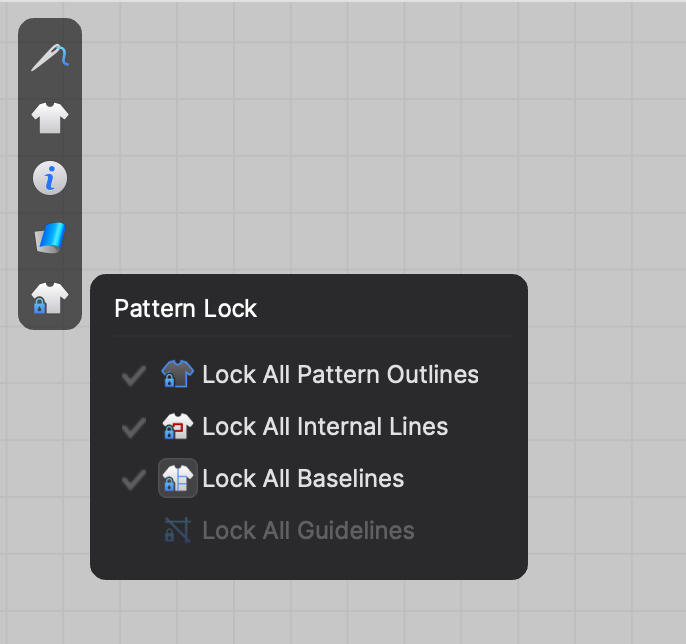
Task: Select the blue fabric sheet icon
Action: click(50, 238)
